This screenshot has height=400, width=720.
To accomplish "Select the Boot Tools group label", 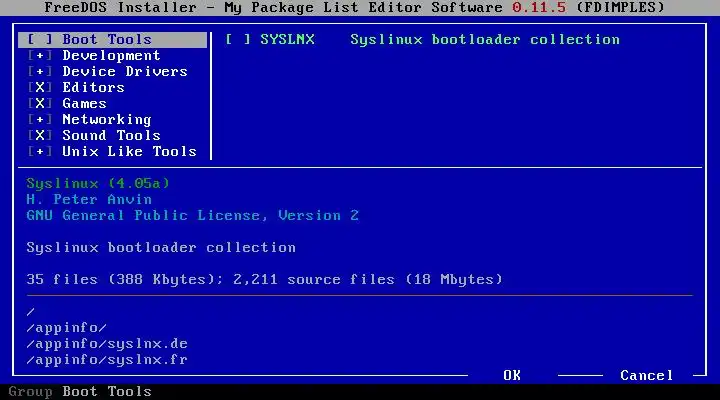I will [x=107, y=39].
